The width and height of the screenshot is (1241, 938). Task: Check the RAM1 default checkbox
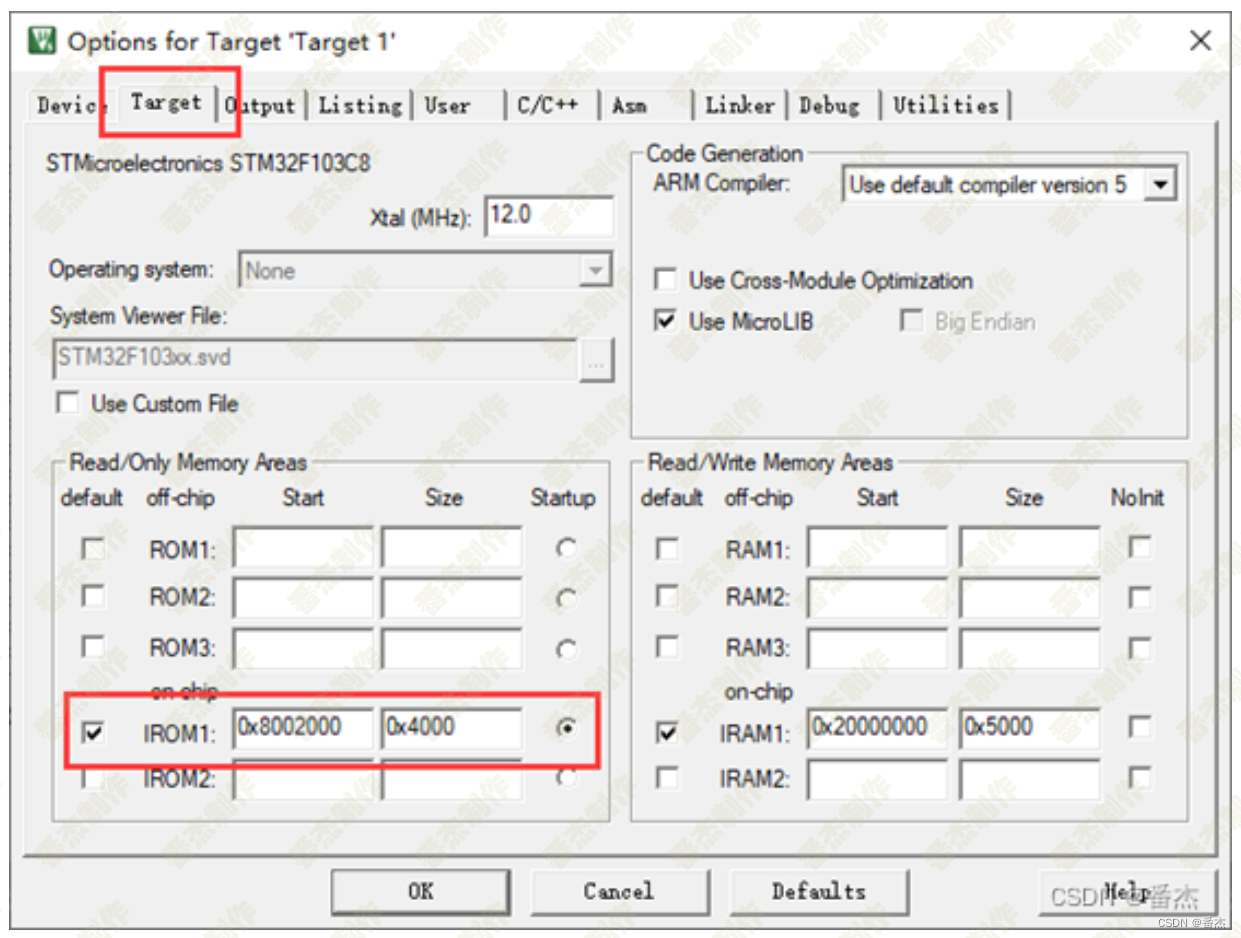tap(667, 549)
